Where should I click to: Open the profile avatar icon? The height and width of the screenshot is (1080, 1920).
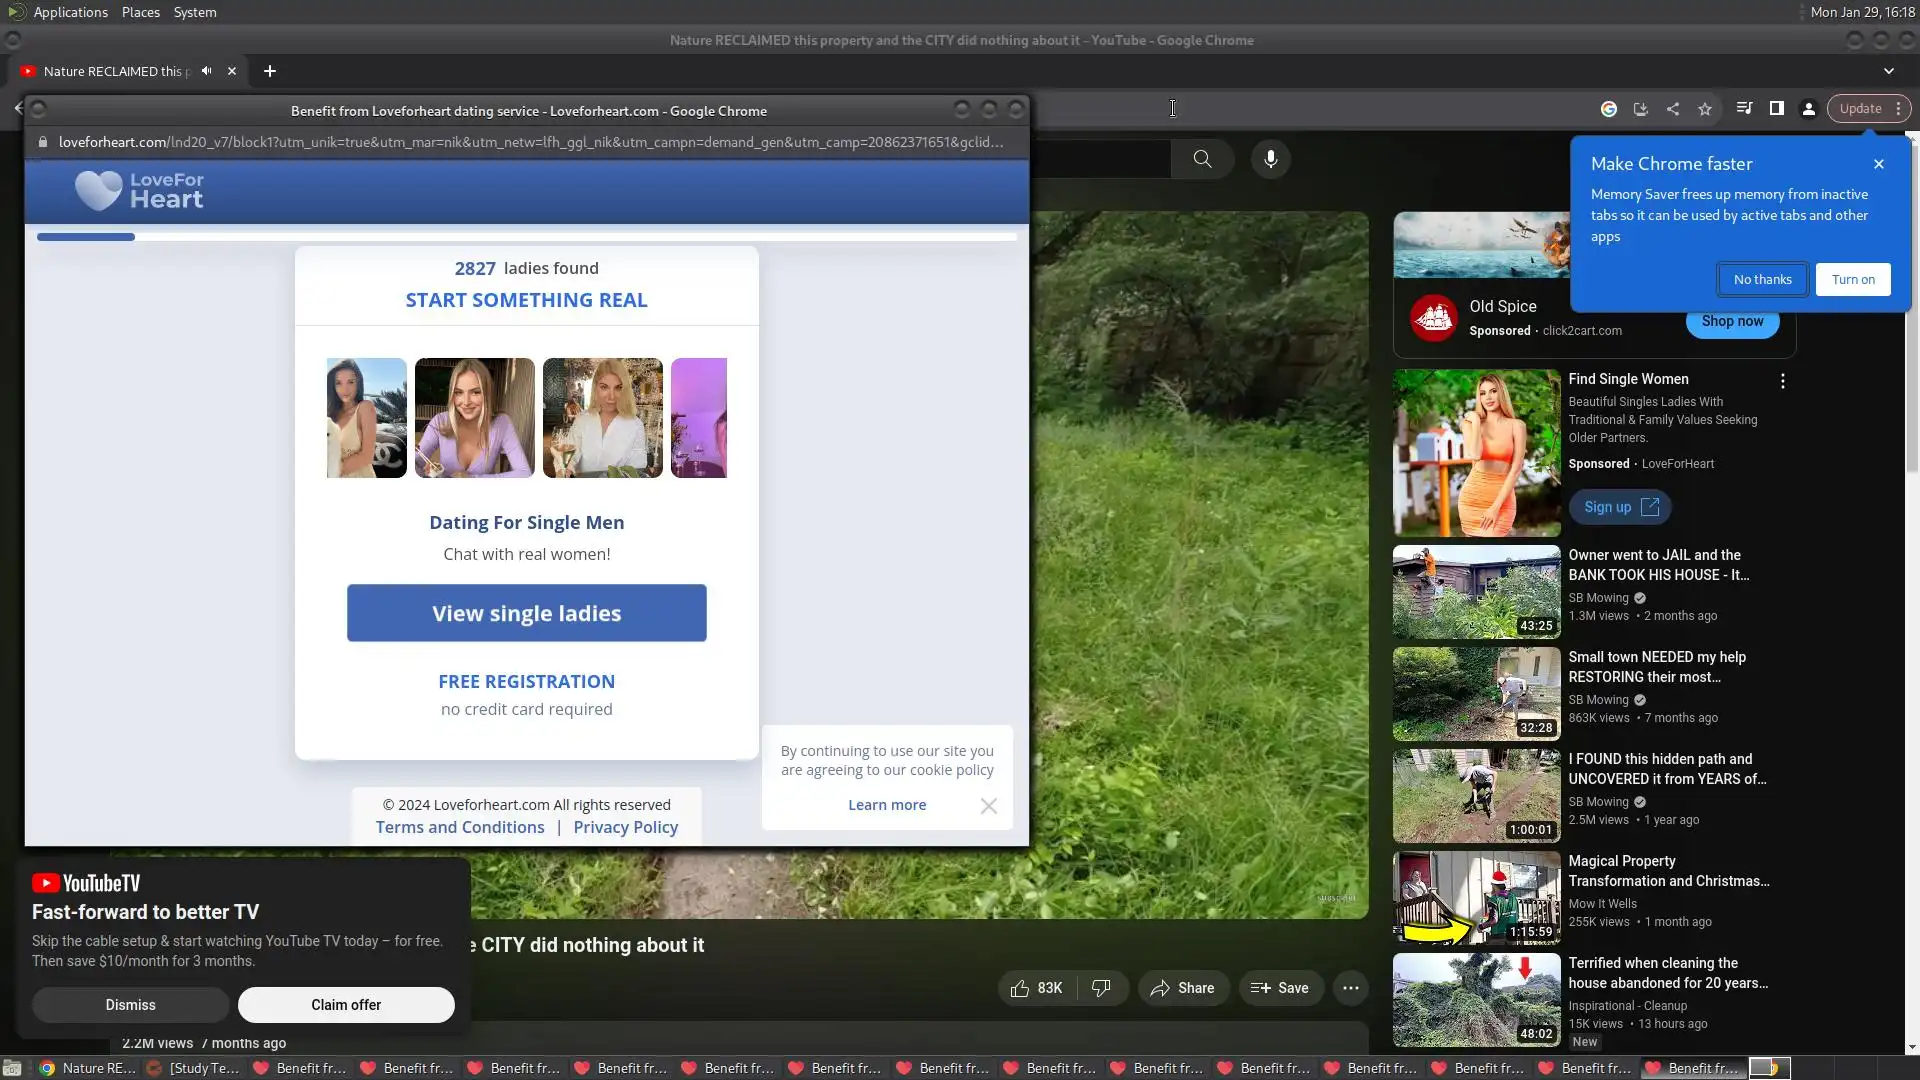click(x=1809, y=109)
